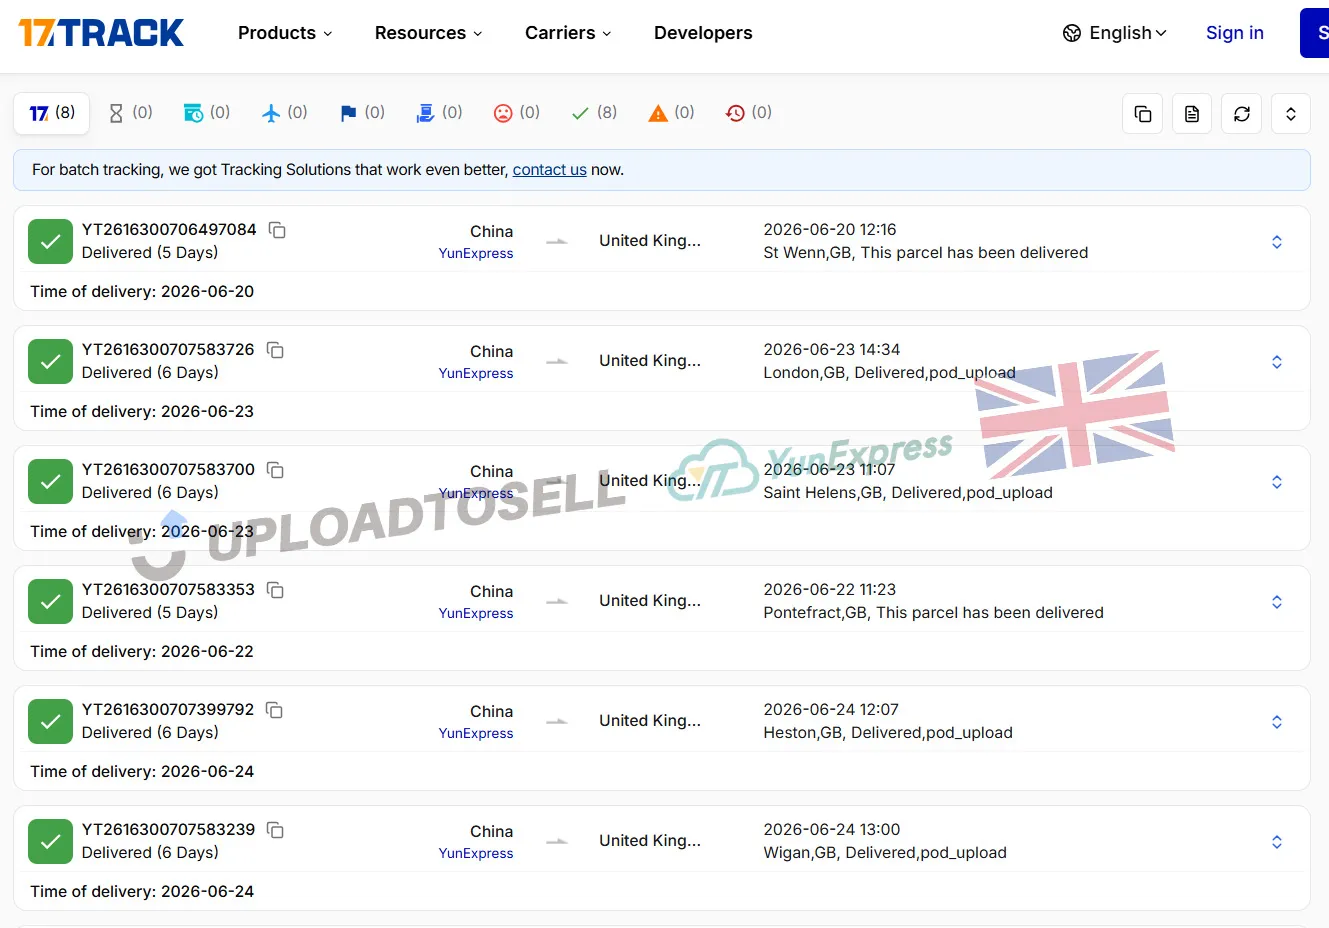Click 'Time of delivery: 2026-06-20' text
Image resolution: width=1329 pixels, height=928 pixels.
point(142,292)
